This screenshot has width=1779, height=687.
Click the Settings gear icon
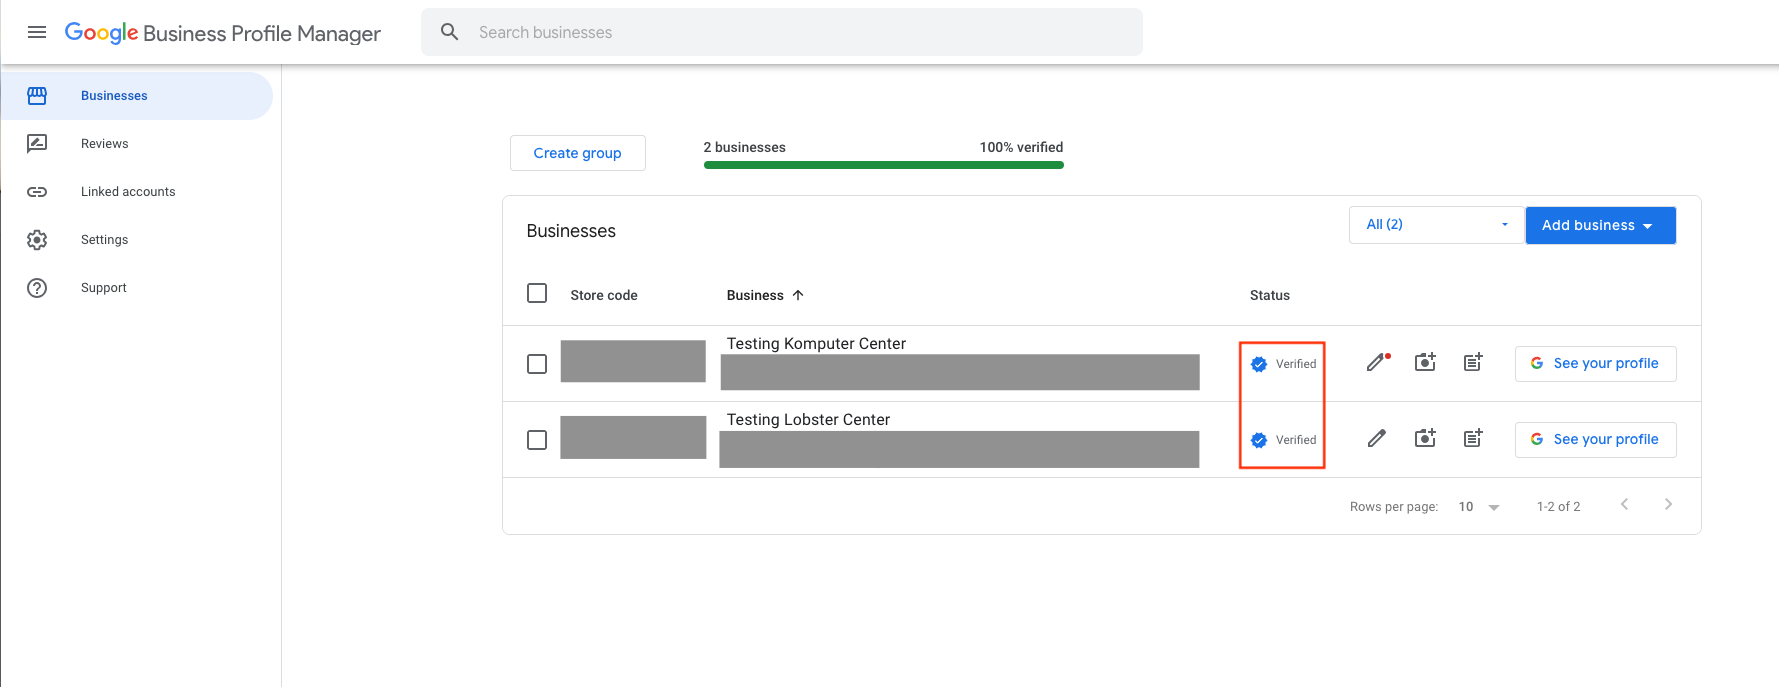coord(37,240)
